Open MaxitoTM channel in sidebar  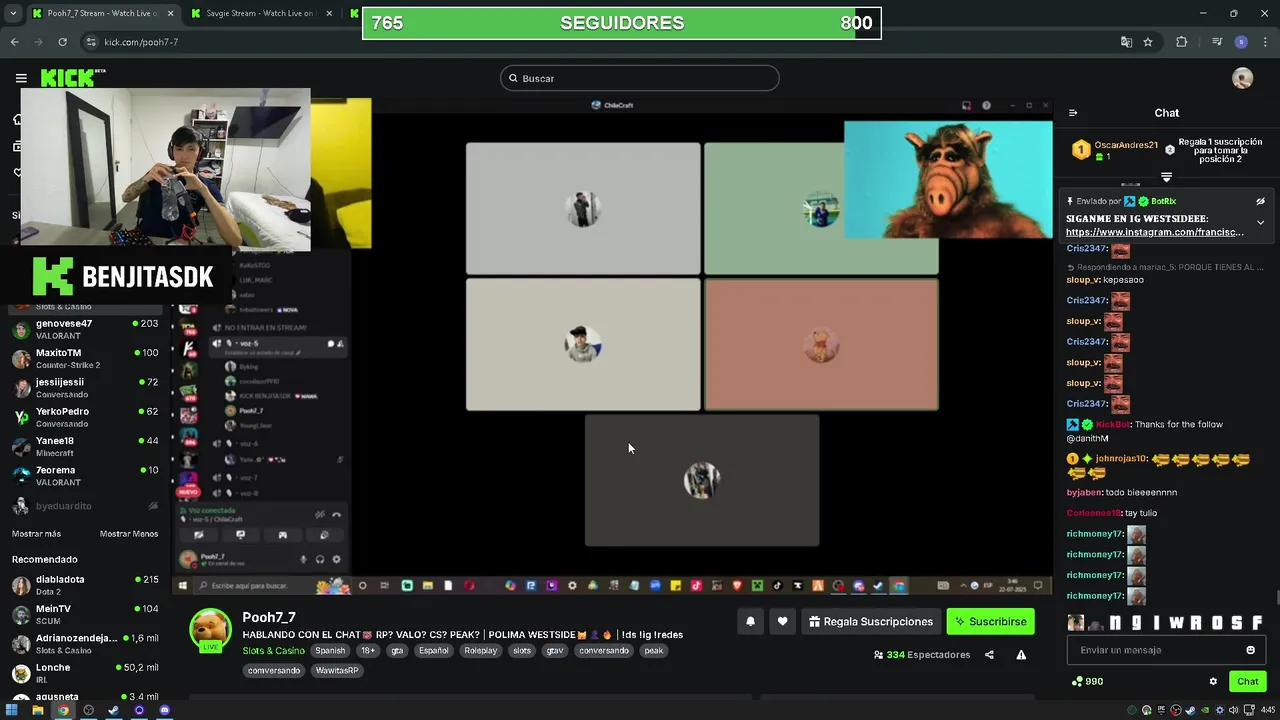[x=84, y=358]
